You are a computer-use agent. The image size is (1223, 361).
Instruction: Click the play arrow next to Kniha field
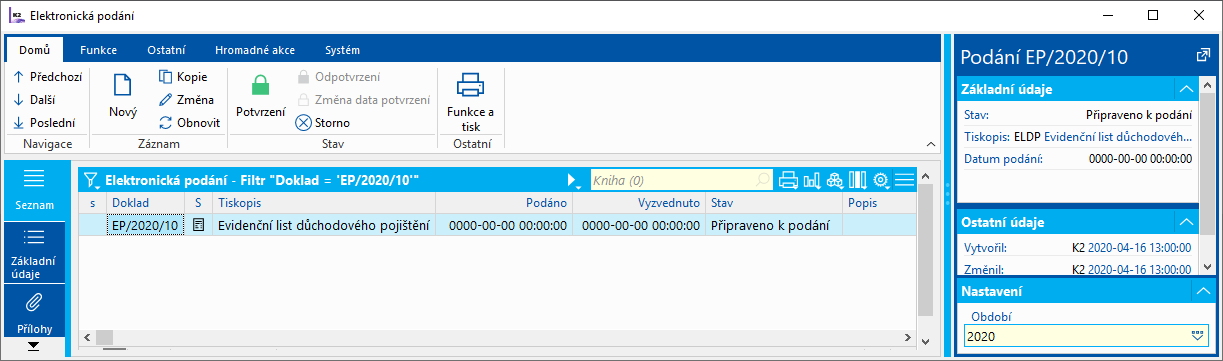coord(573,180)
